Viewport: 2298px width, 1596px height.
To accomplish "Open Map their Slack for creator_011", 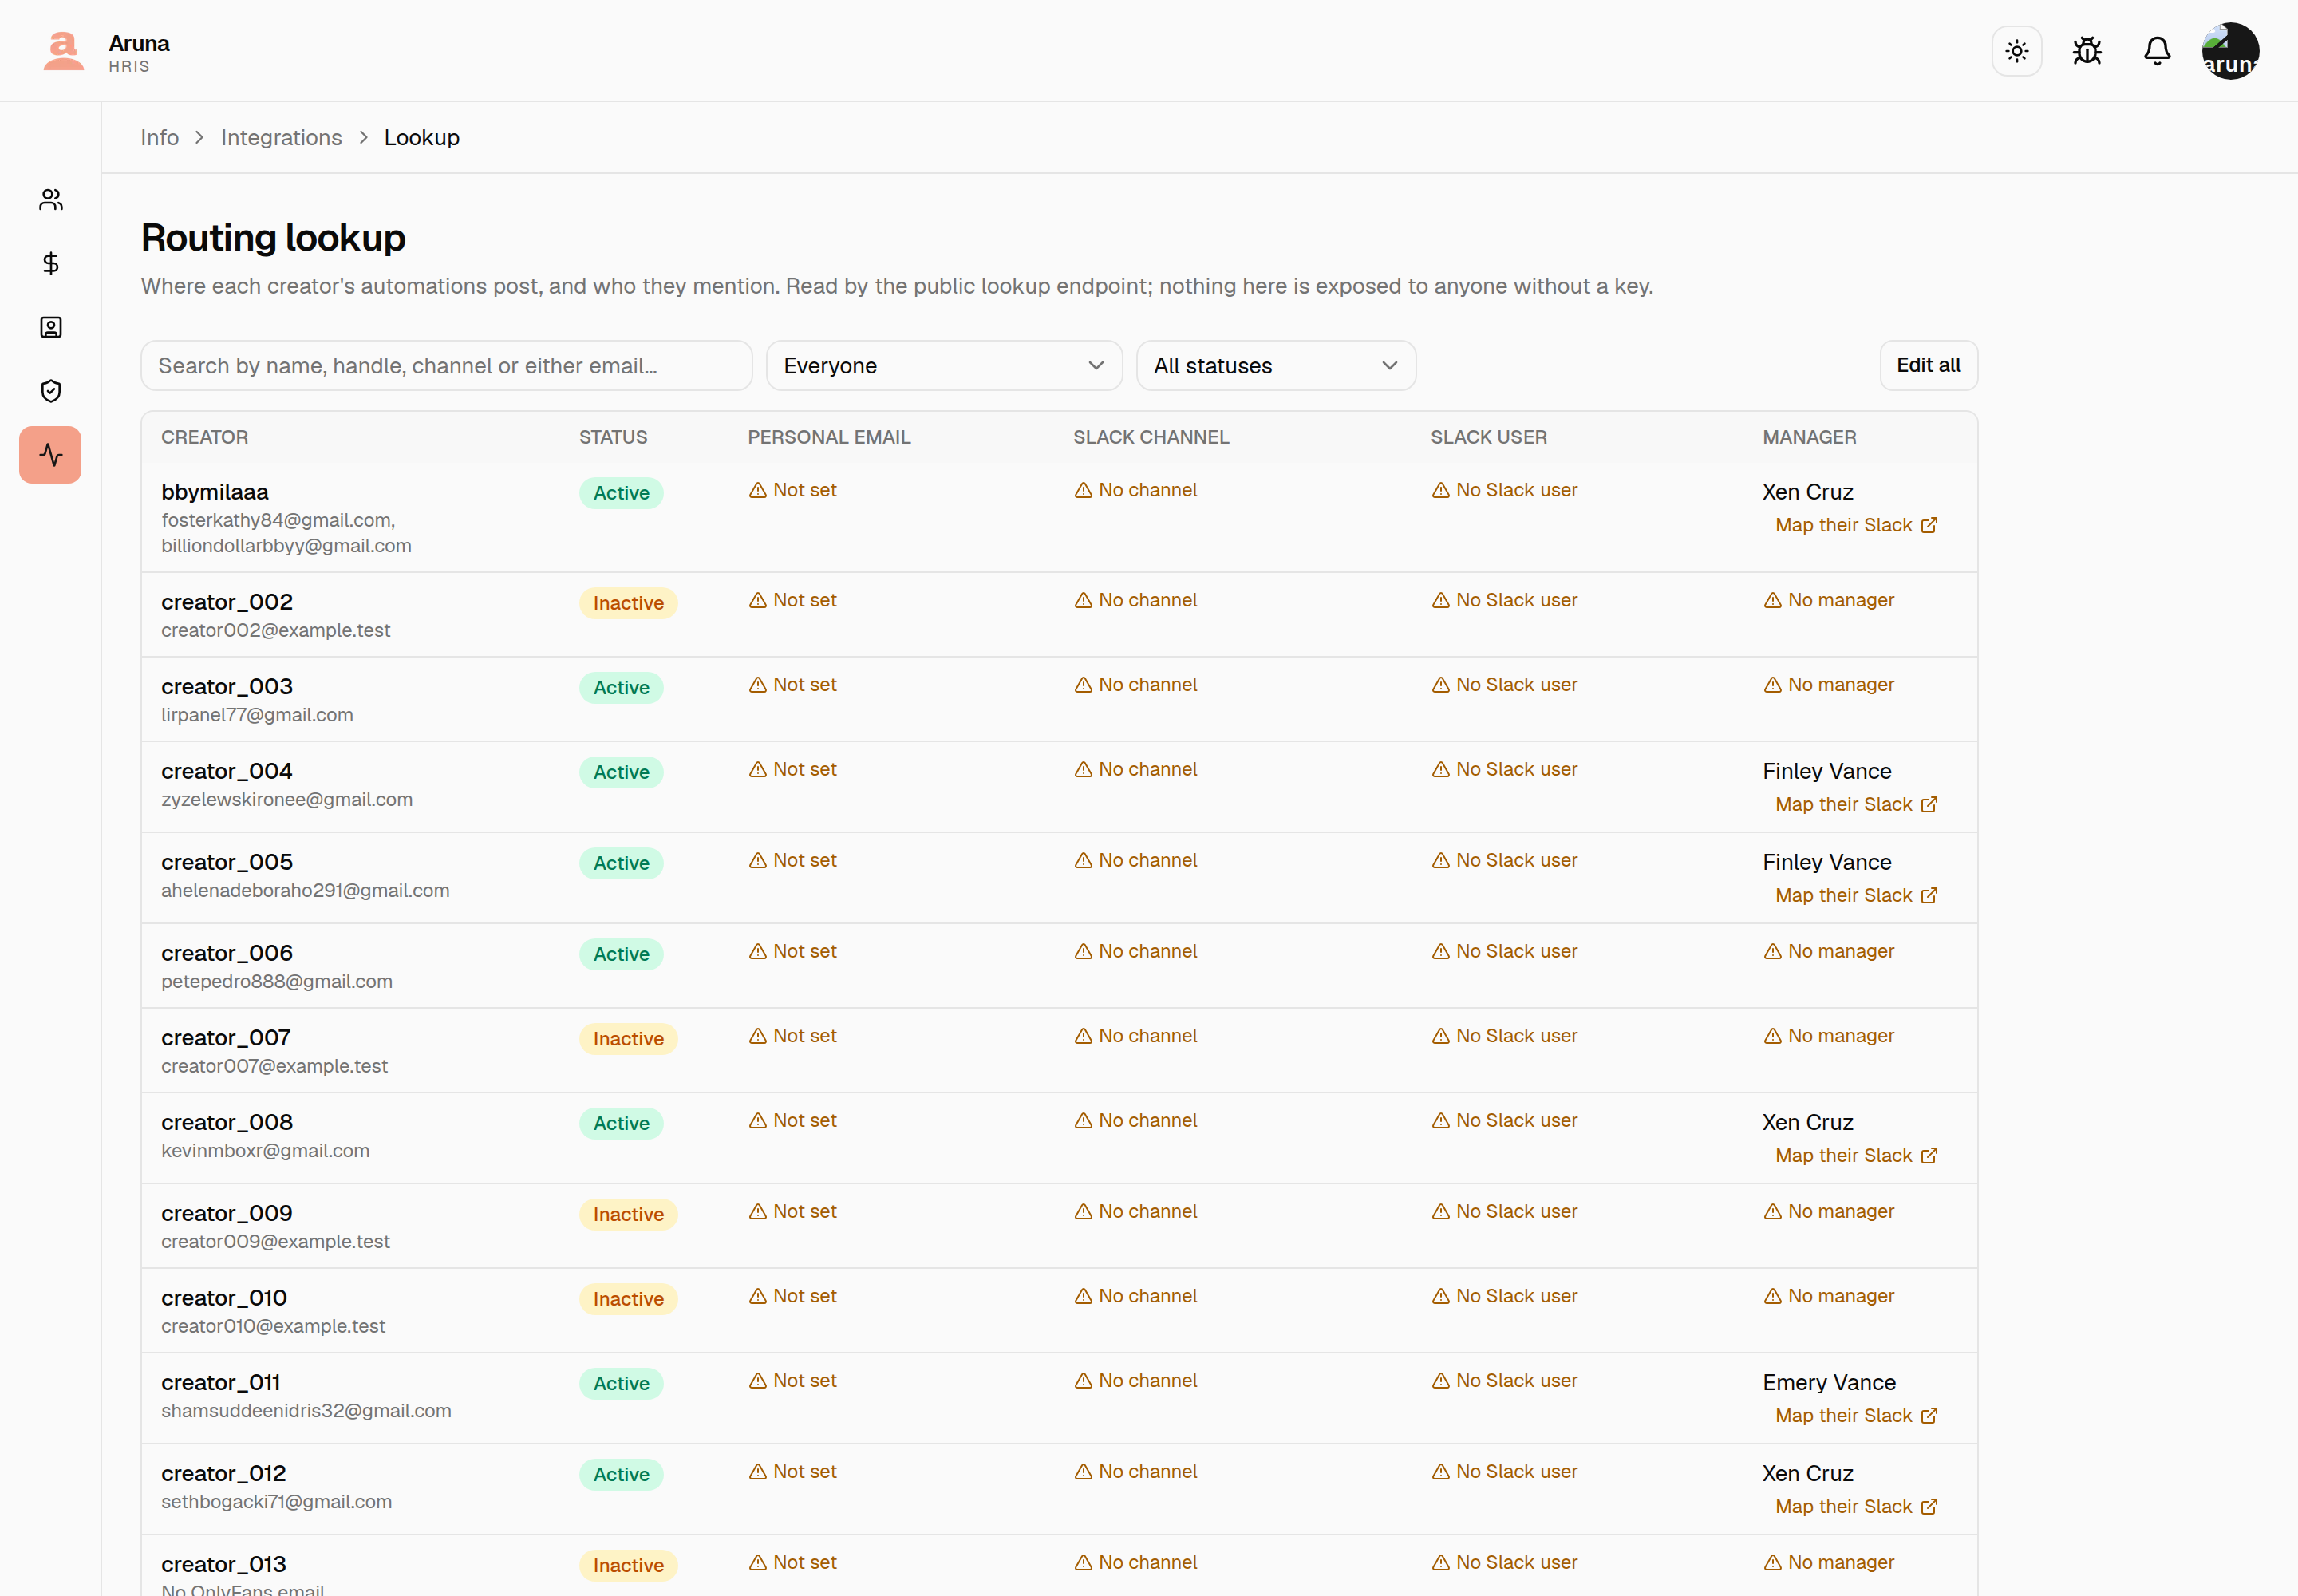I will point(1855,1416).
